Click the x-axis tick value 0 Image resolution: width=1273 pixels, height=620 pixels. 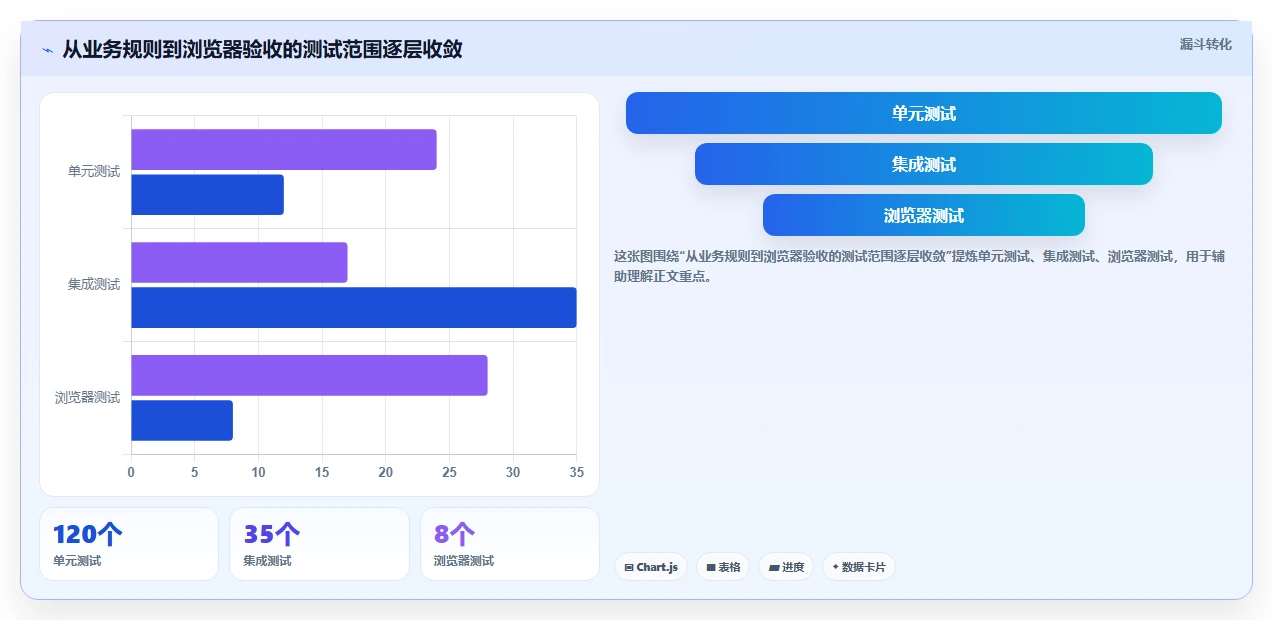(131, 472)
